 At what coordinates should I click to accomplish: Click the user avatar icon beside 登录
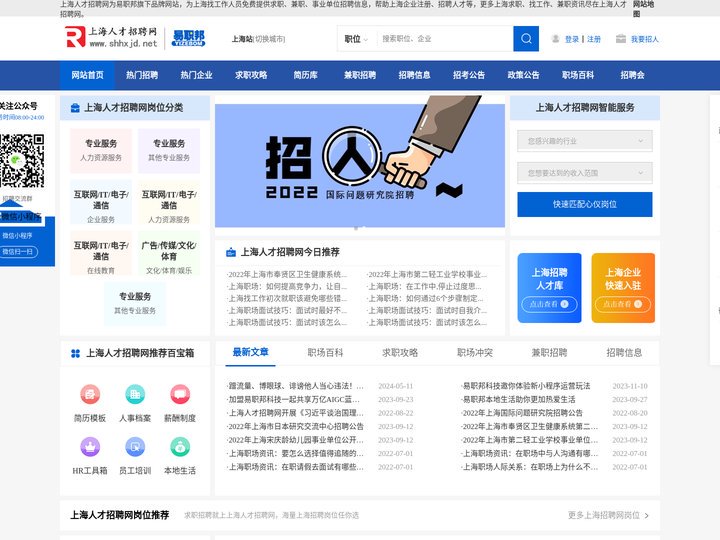point(555,39)
